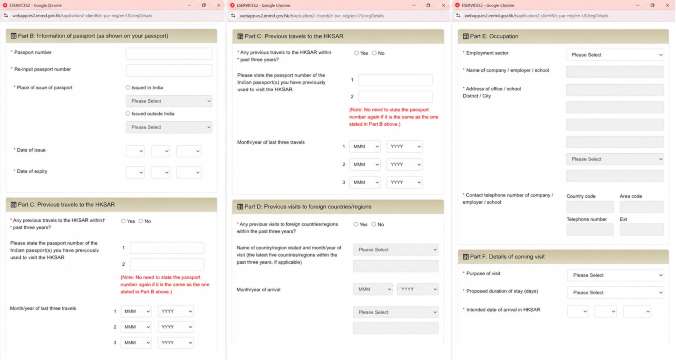Click the Part F coming visit header icon
The height and width of the screenshot is (360, 676).
pyautogui.click(x=466, y=257)
